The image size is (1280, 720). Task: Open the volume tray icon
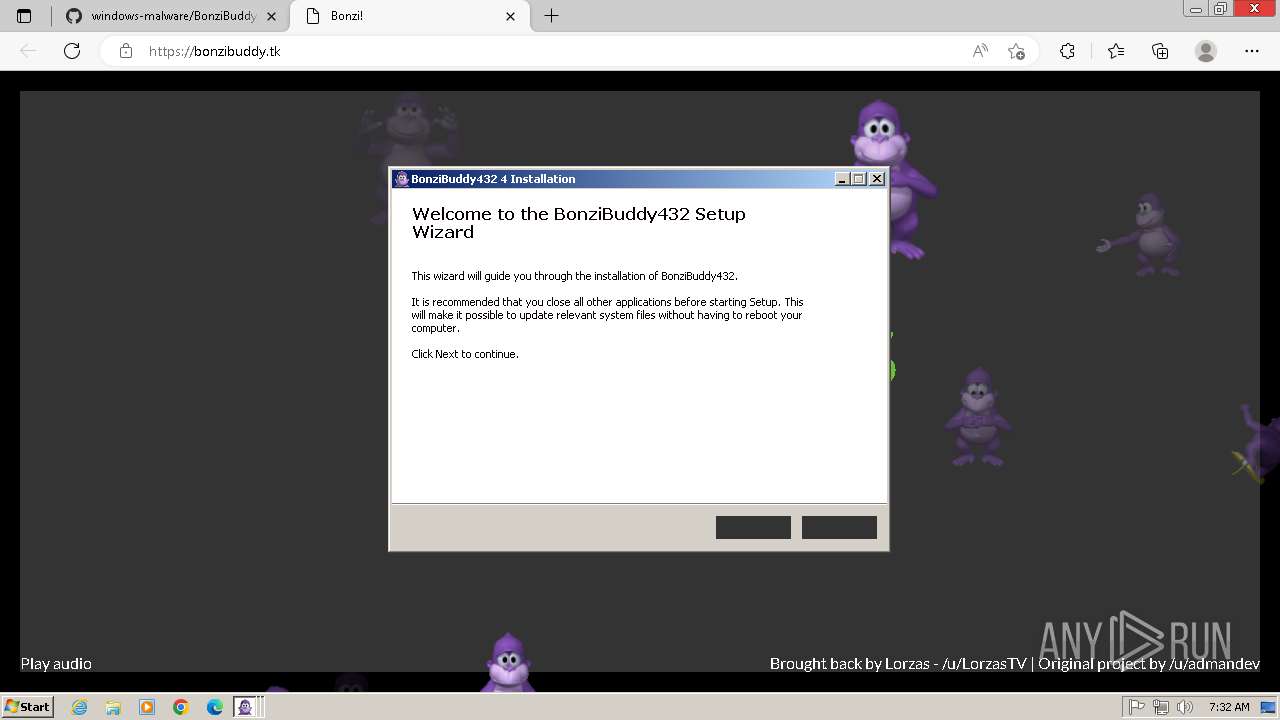pos(1185,707)
